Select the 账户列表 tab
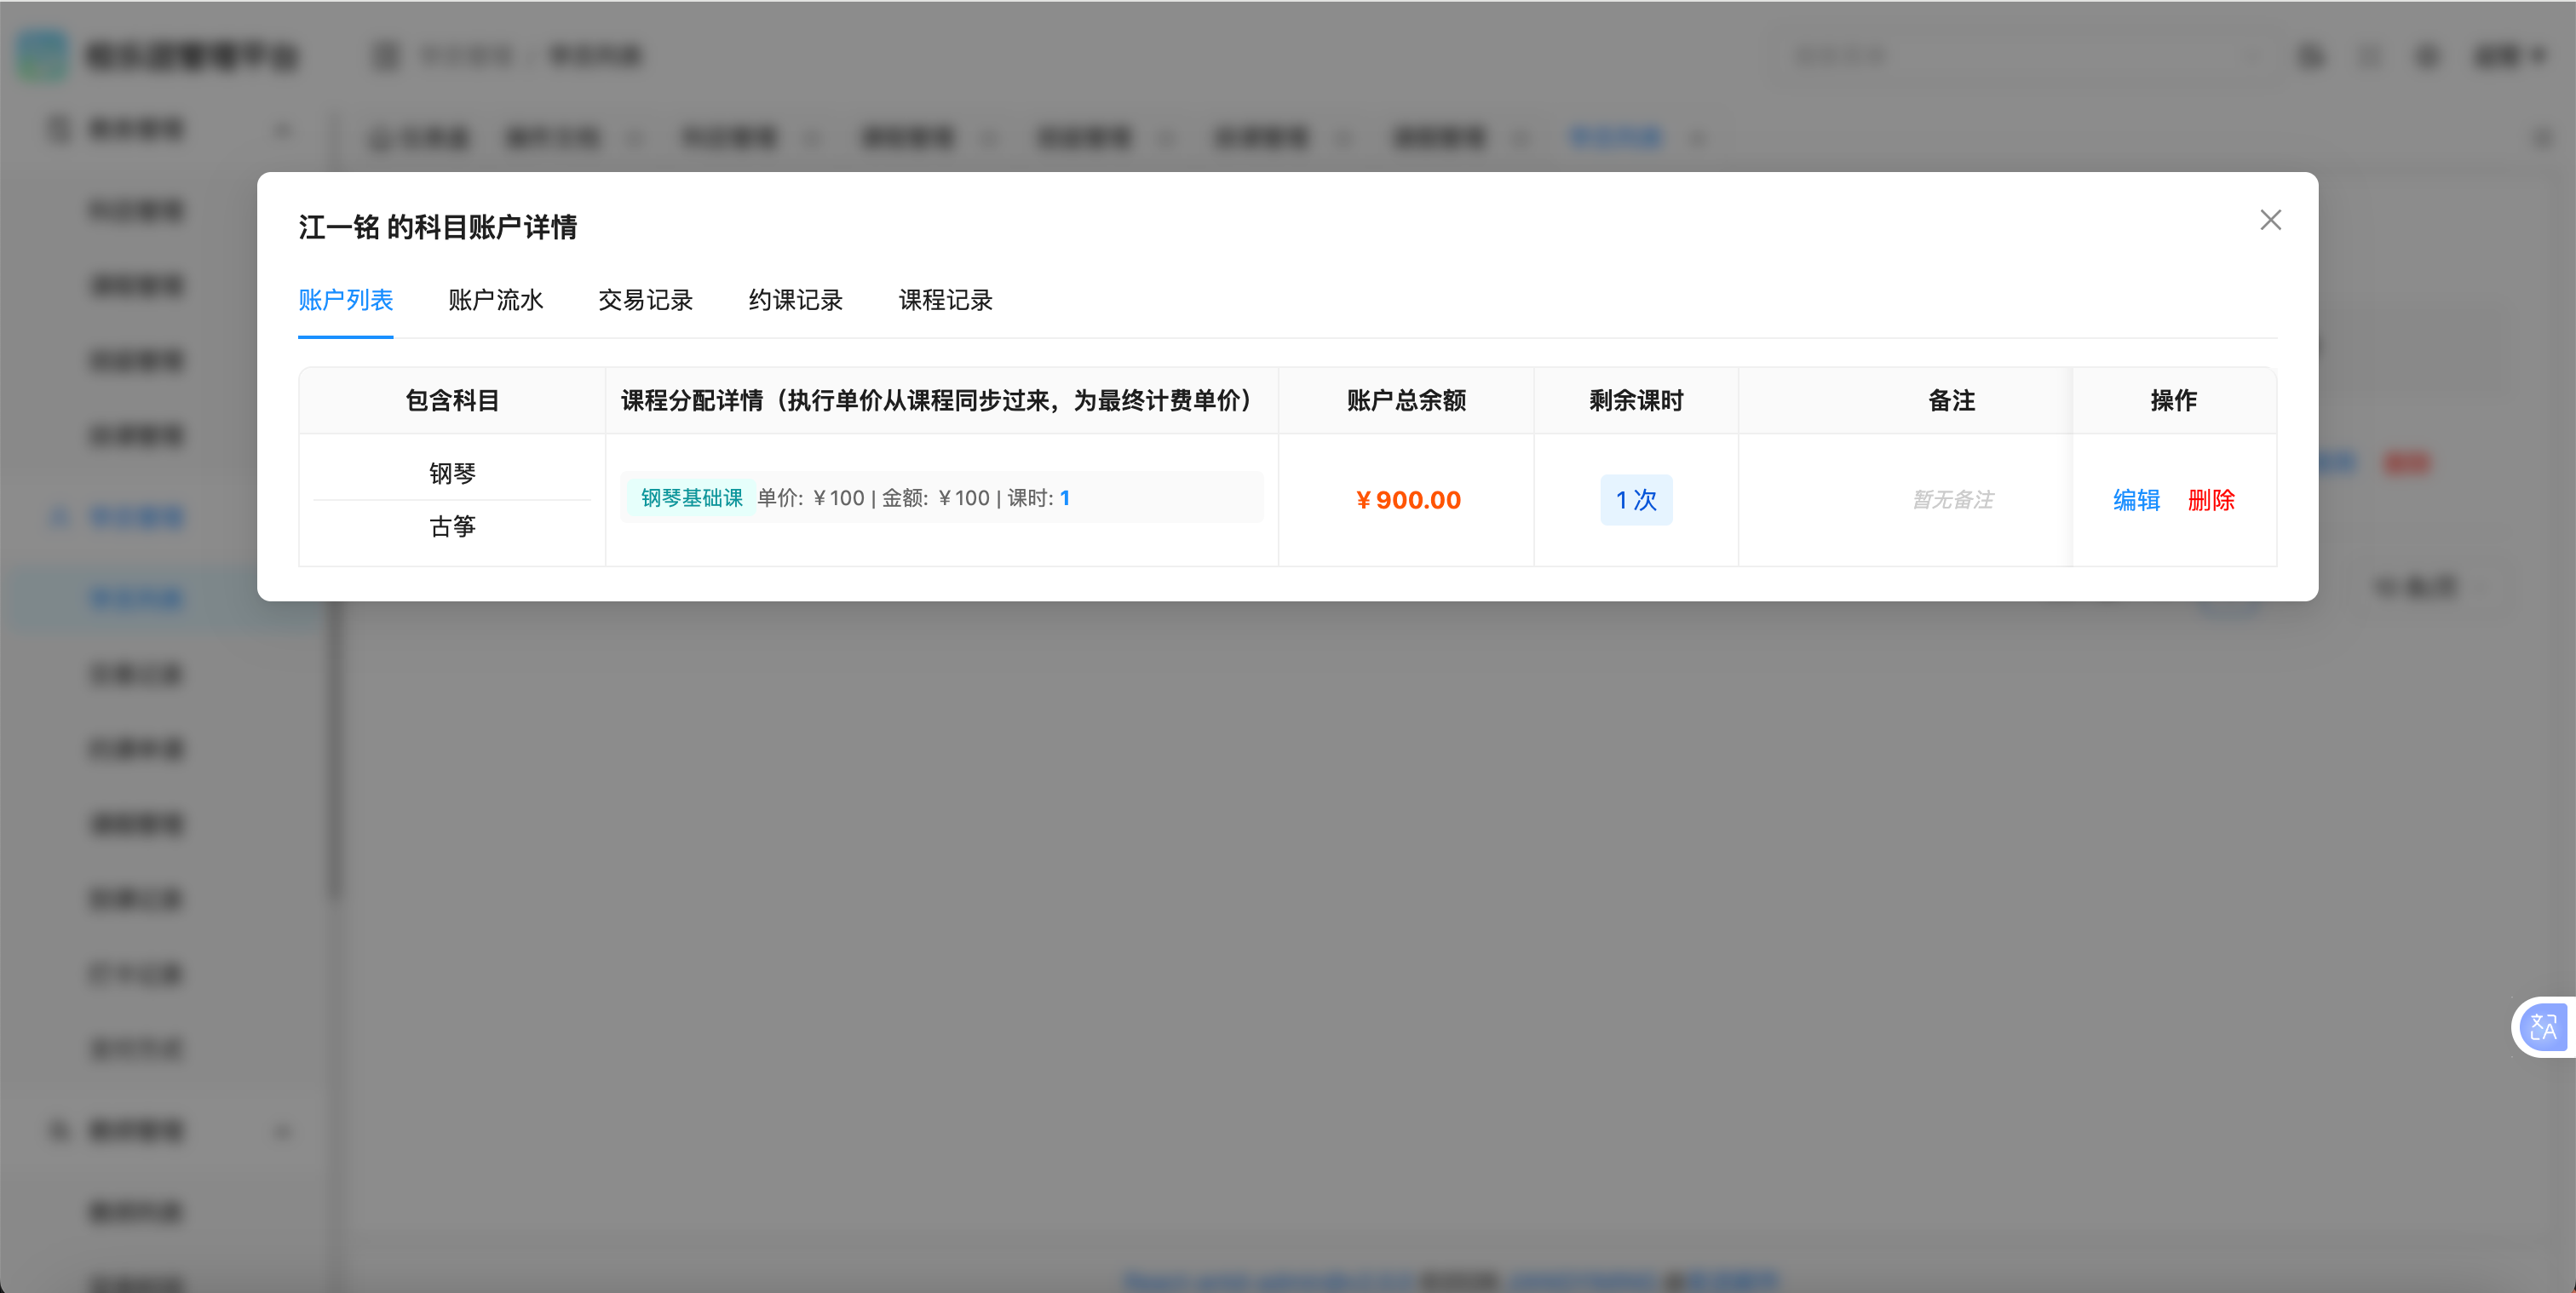Screen dimensions: 2576x1293 tap(345, 300)
